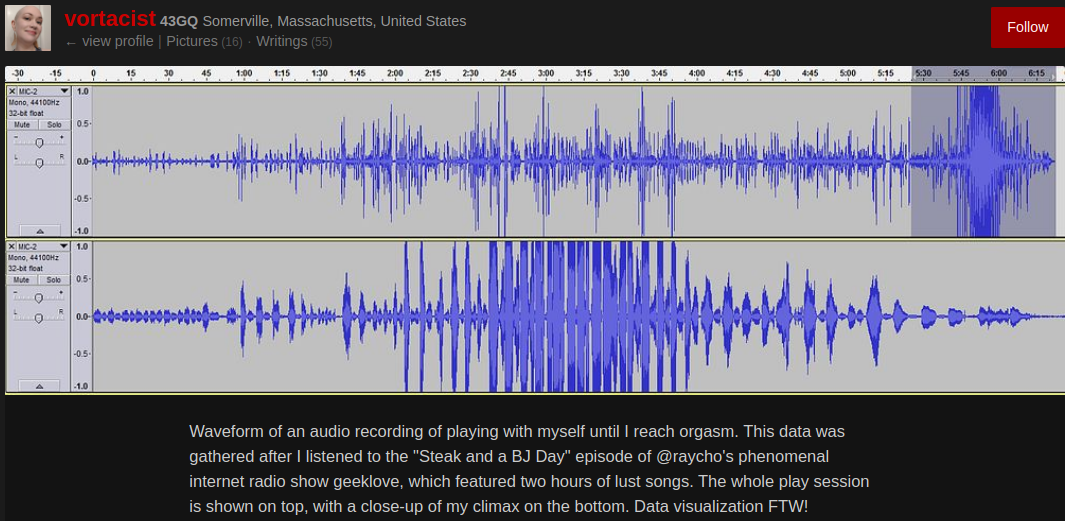
Task: Solo the upper MIC-2 track
Action: point(54,125)
